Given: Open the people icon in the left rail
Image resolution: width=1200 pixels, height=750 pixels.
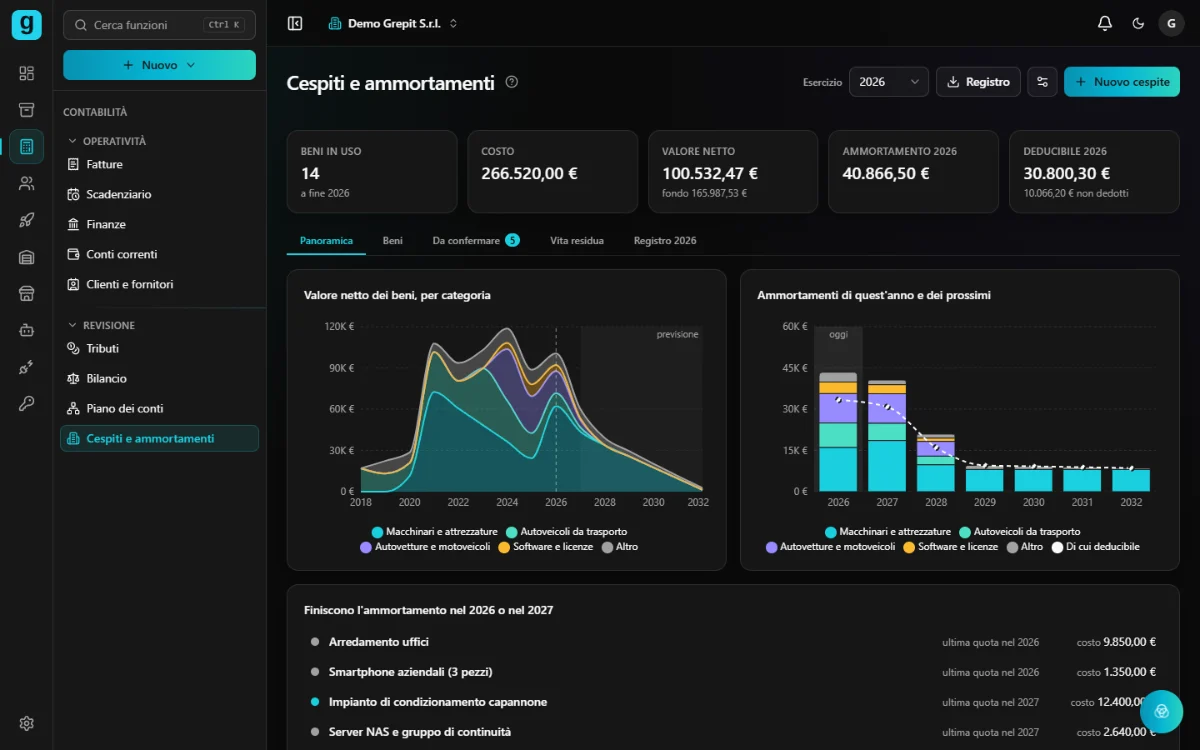Looking at the screenshot, I should 26,183.
